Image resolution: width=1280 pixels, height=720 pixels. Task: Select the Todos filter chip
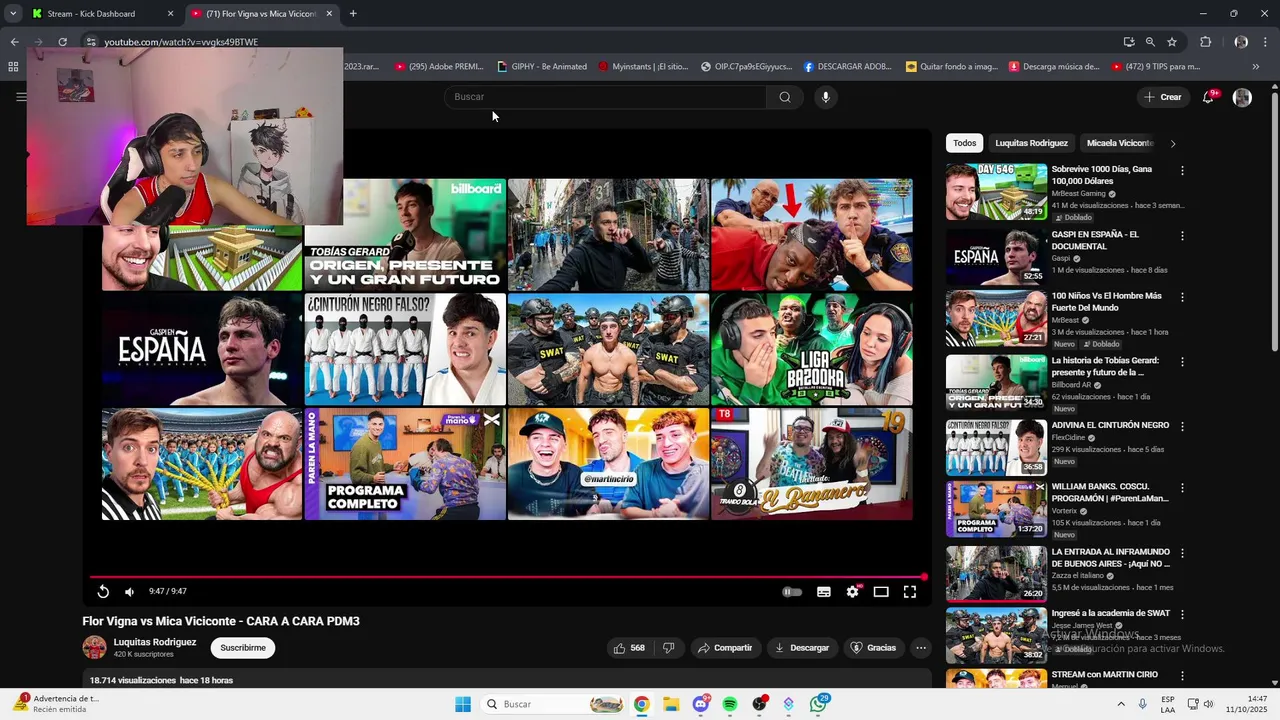pyautogui.click(x=964, y=143)
